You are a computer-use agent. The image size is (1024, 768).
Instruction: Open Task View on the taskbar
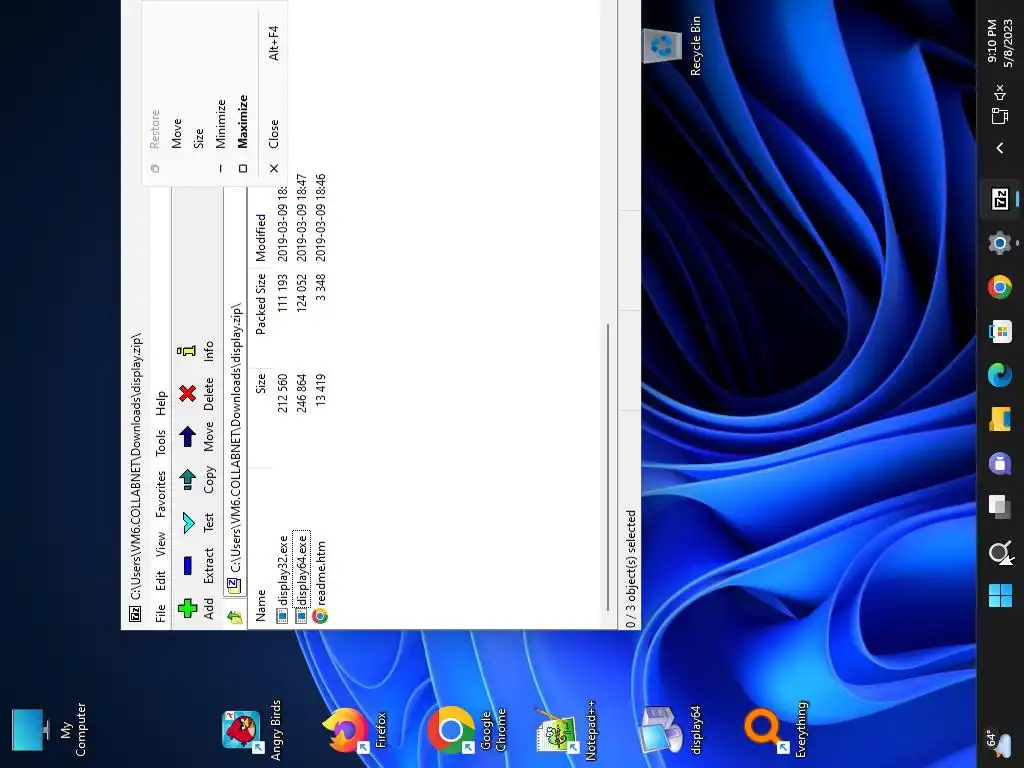pos(1000,506)
